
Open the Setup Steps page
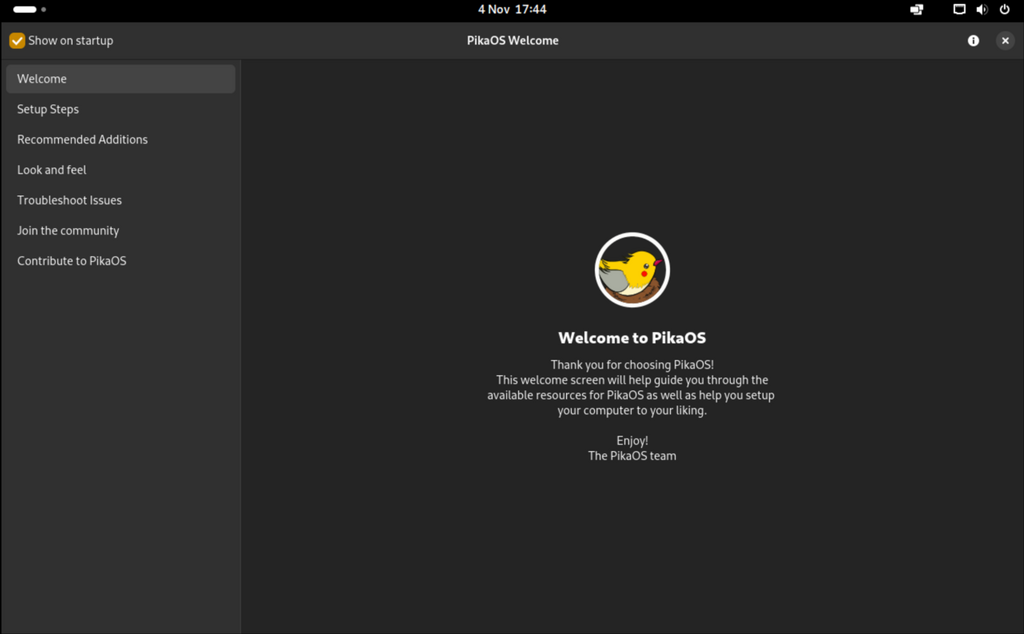(x=121, y=109)
